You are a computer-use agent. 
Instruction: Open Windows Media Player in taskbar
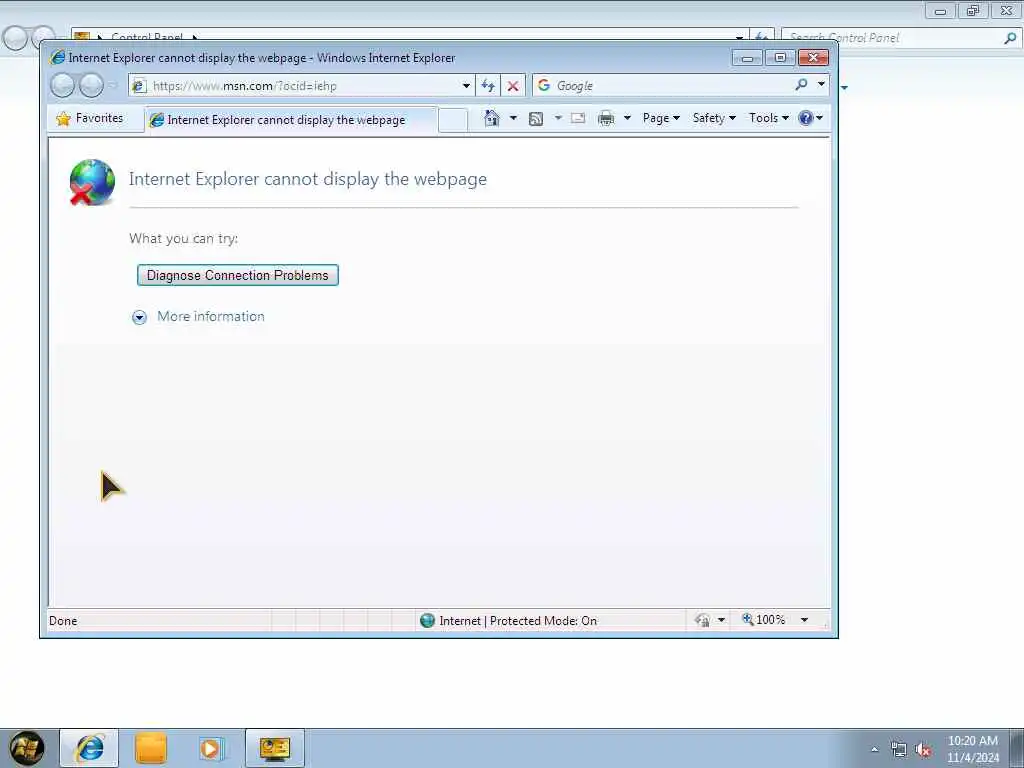(x=212, y=748)
